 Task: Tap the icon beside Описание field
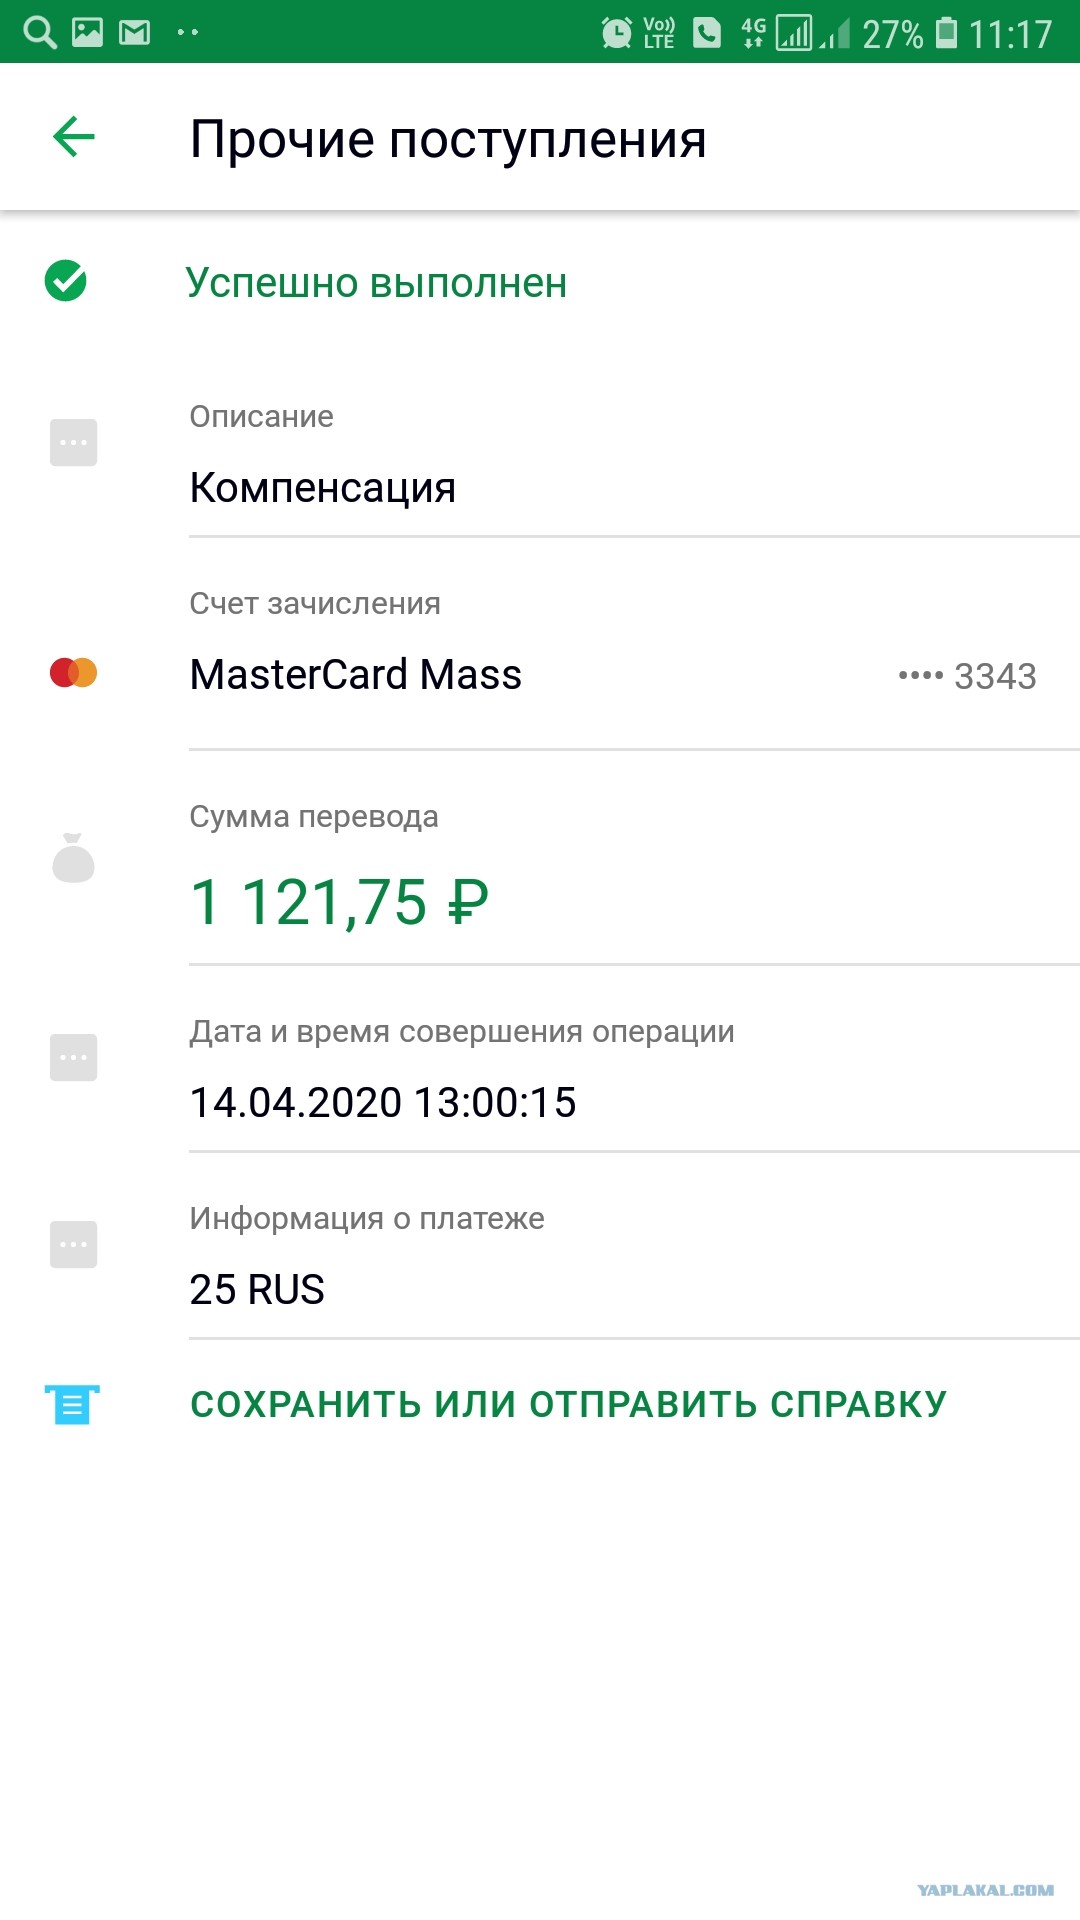tap(74, 442)
